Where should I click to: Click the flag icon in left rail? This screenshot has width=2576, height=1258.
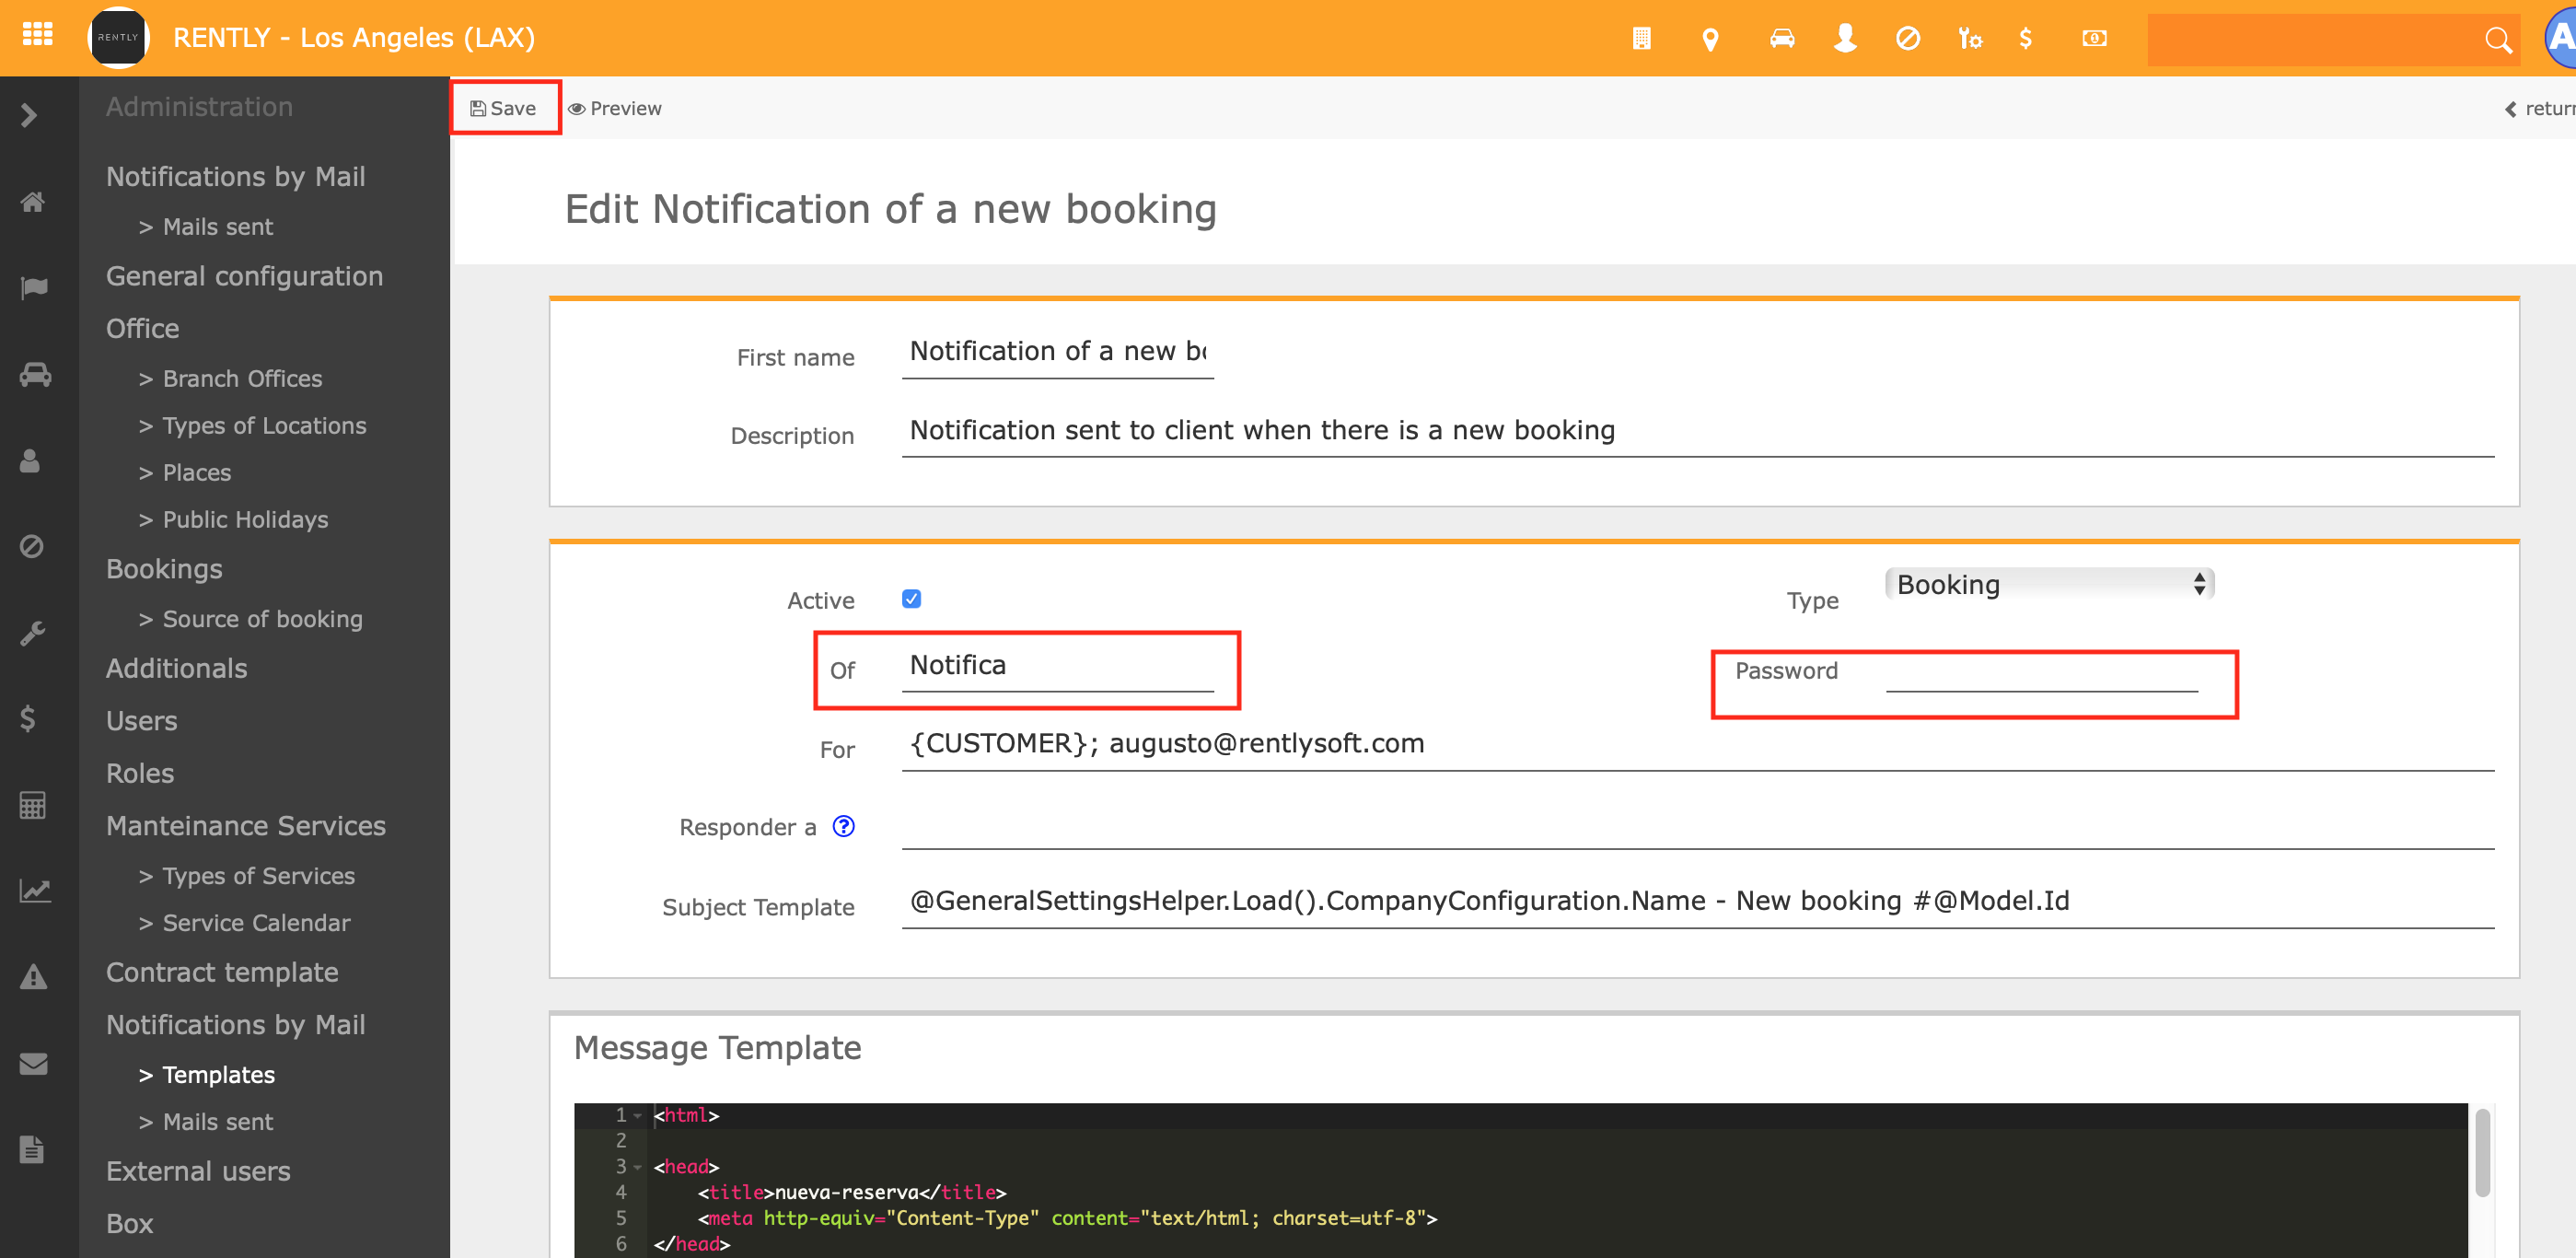click(x=33, y=288)
